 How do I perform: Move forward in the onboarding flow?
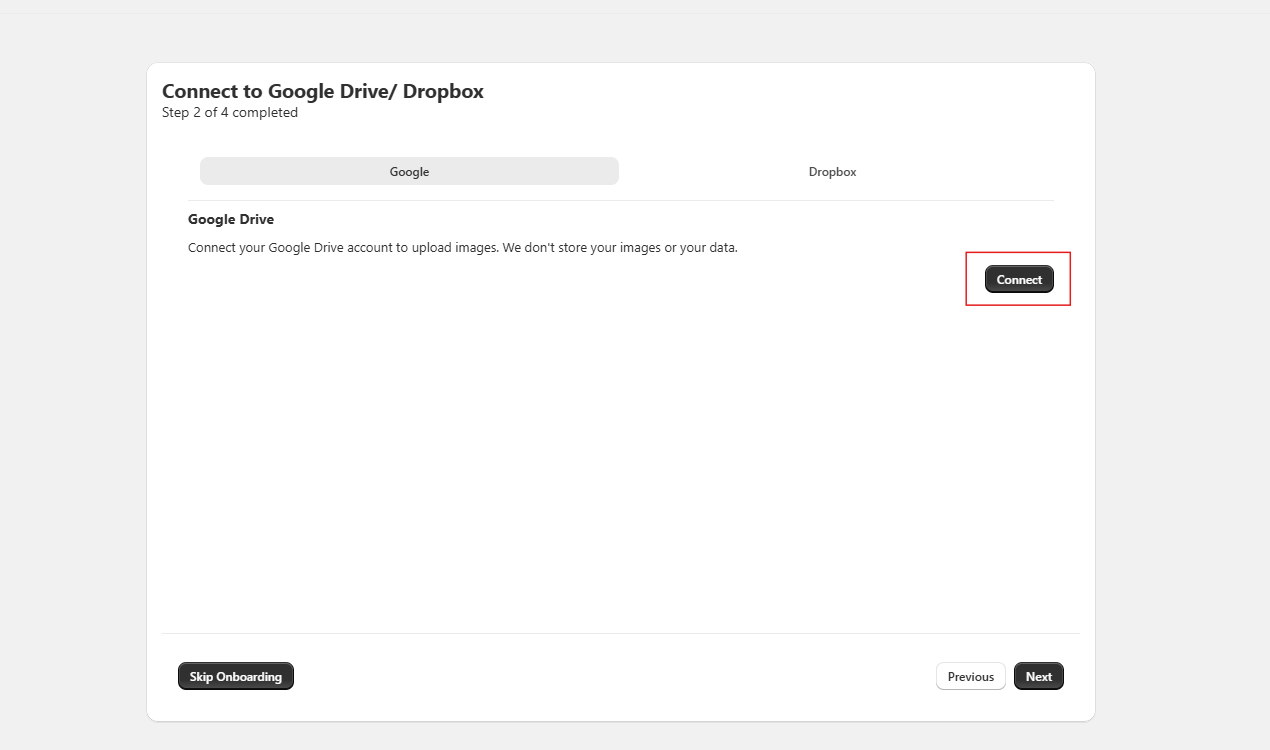pyautogui.click(x=1038, y=676)
